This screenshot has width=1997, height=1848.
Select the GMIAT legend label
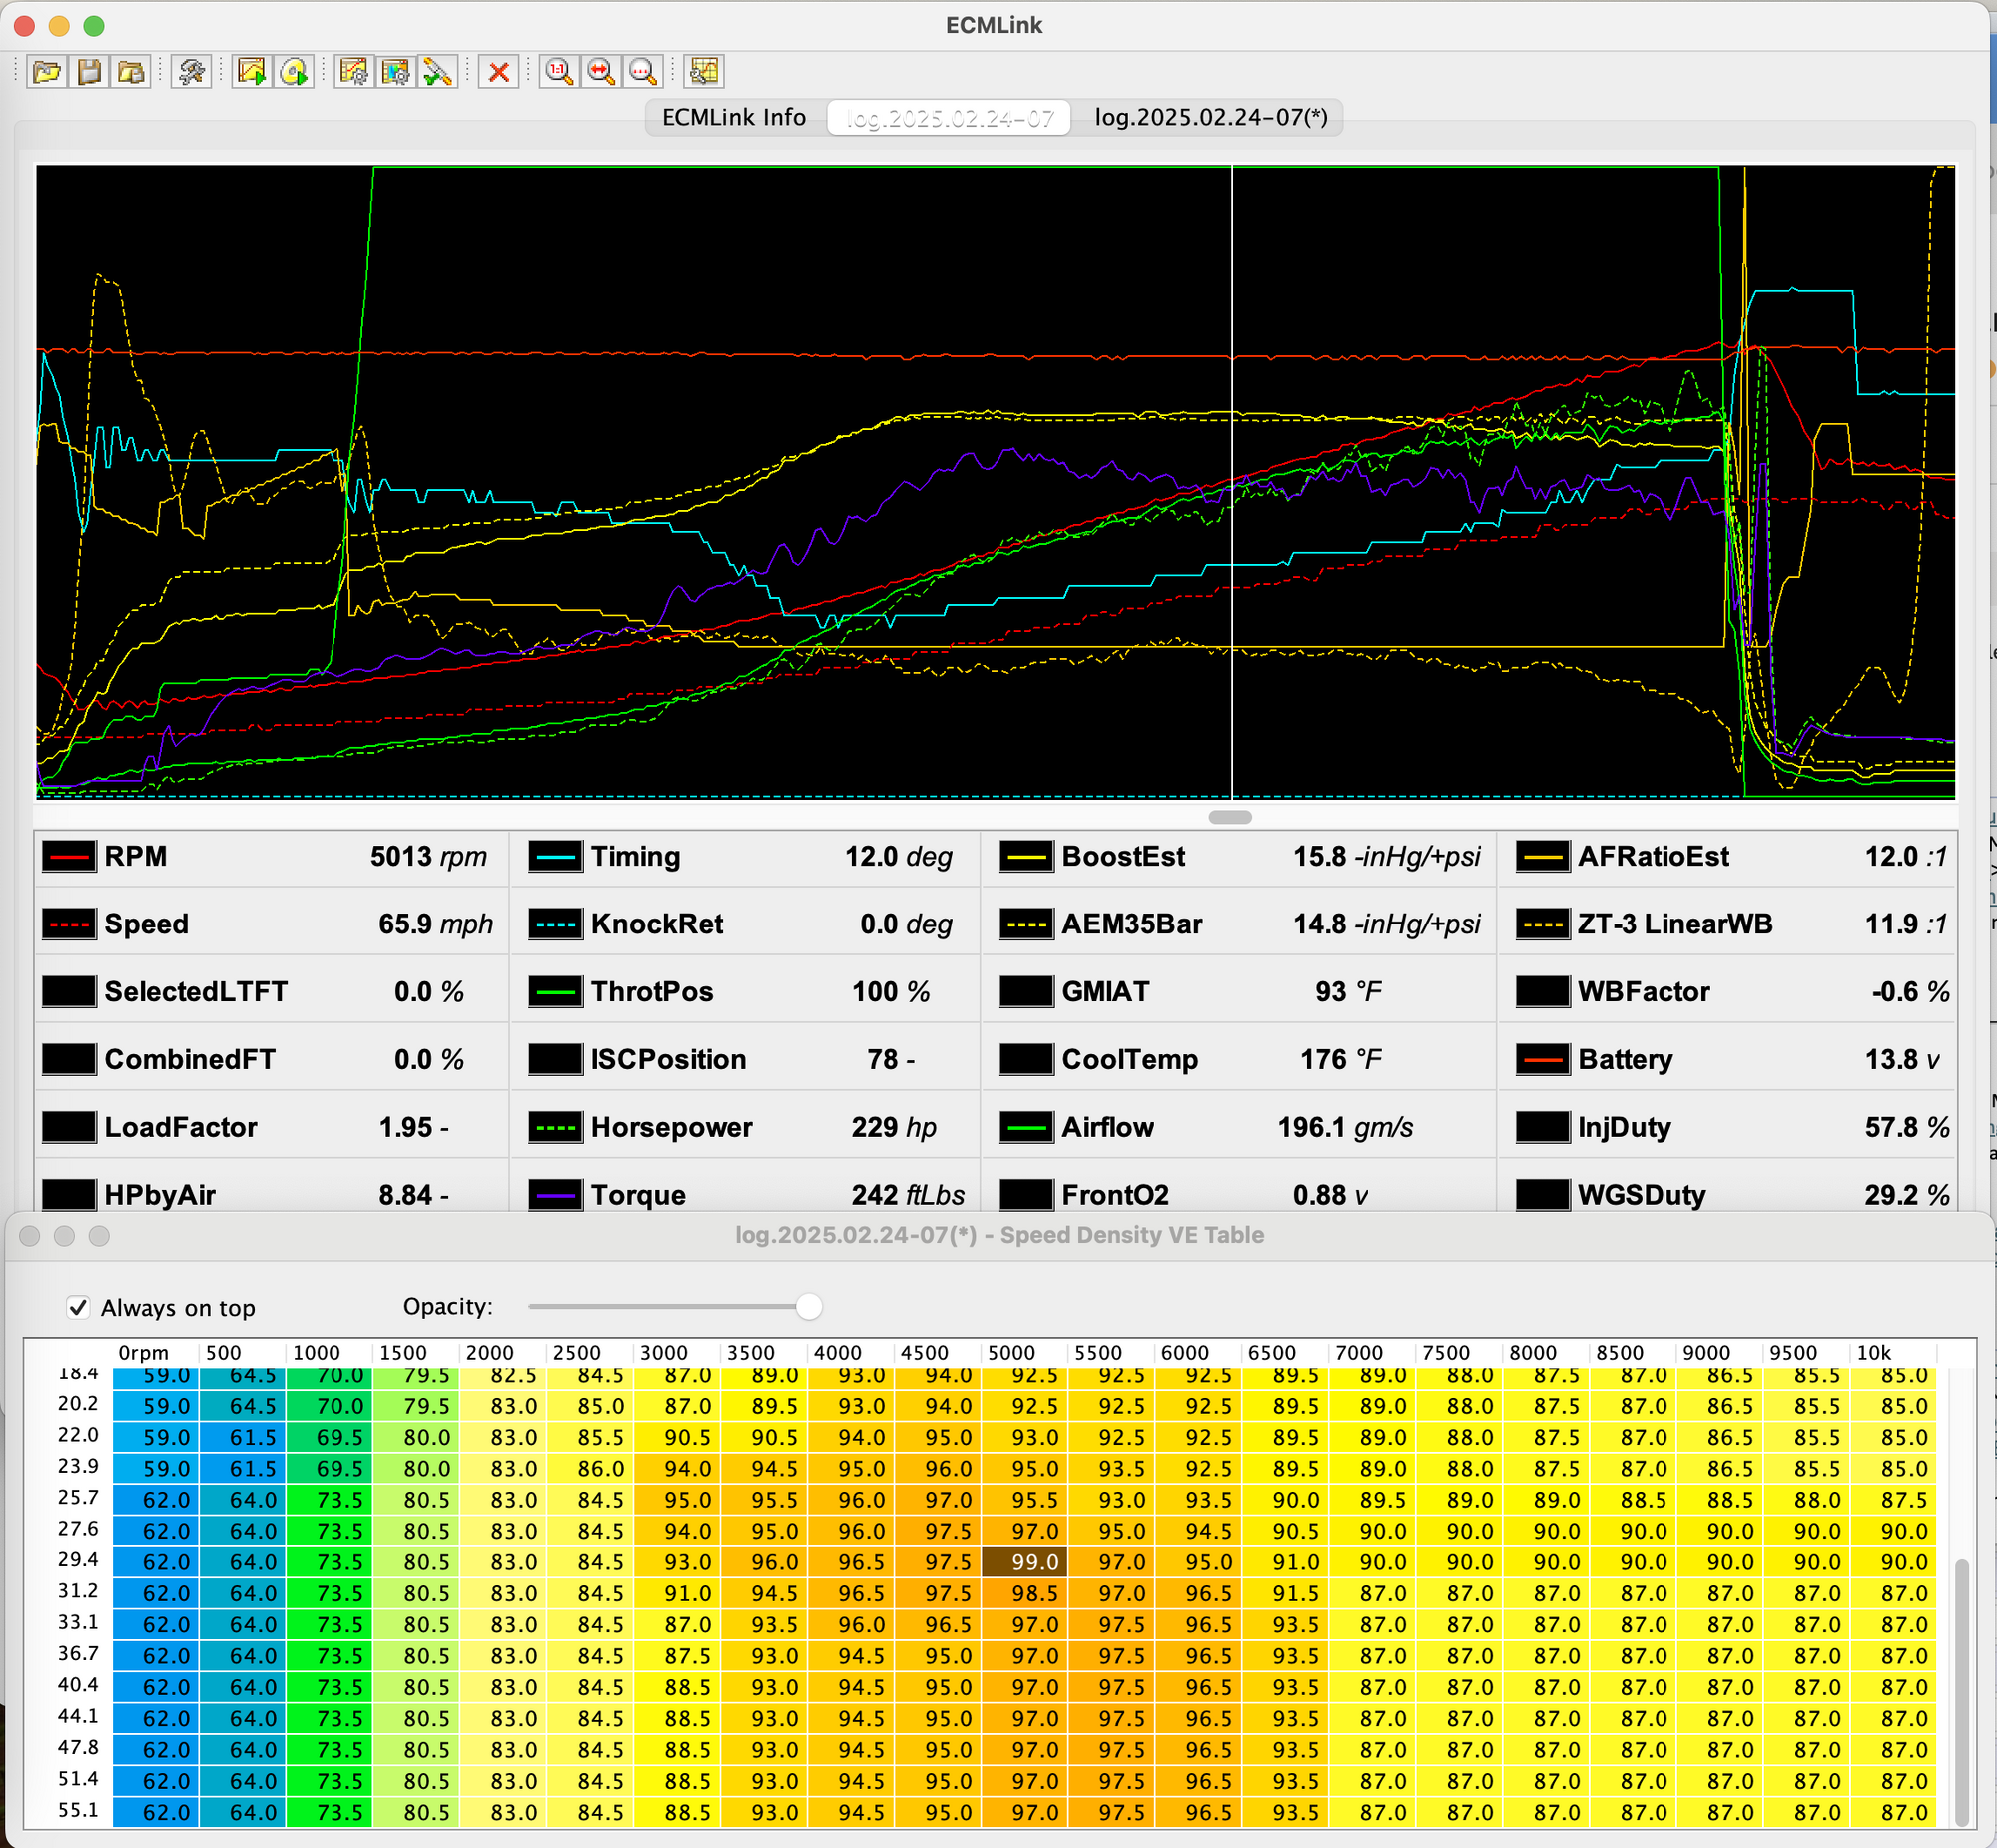(x=1106, y=991)
